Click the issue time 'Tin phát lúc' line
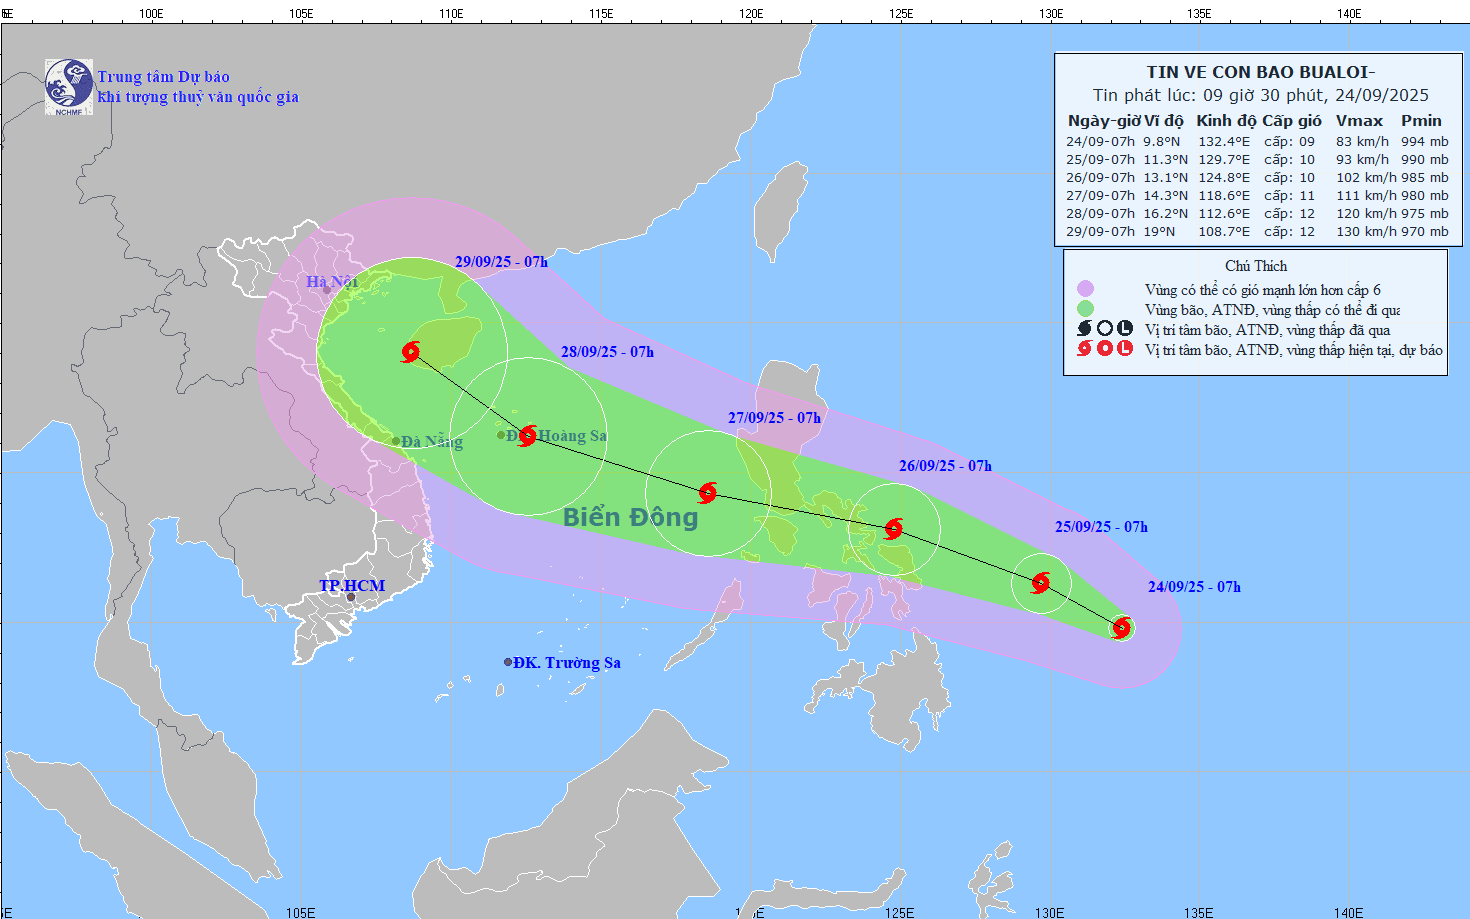Image resolution: width=1470 pixels, height=919 pixels. [1261, 95]
